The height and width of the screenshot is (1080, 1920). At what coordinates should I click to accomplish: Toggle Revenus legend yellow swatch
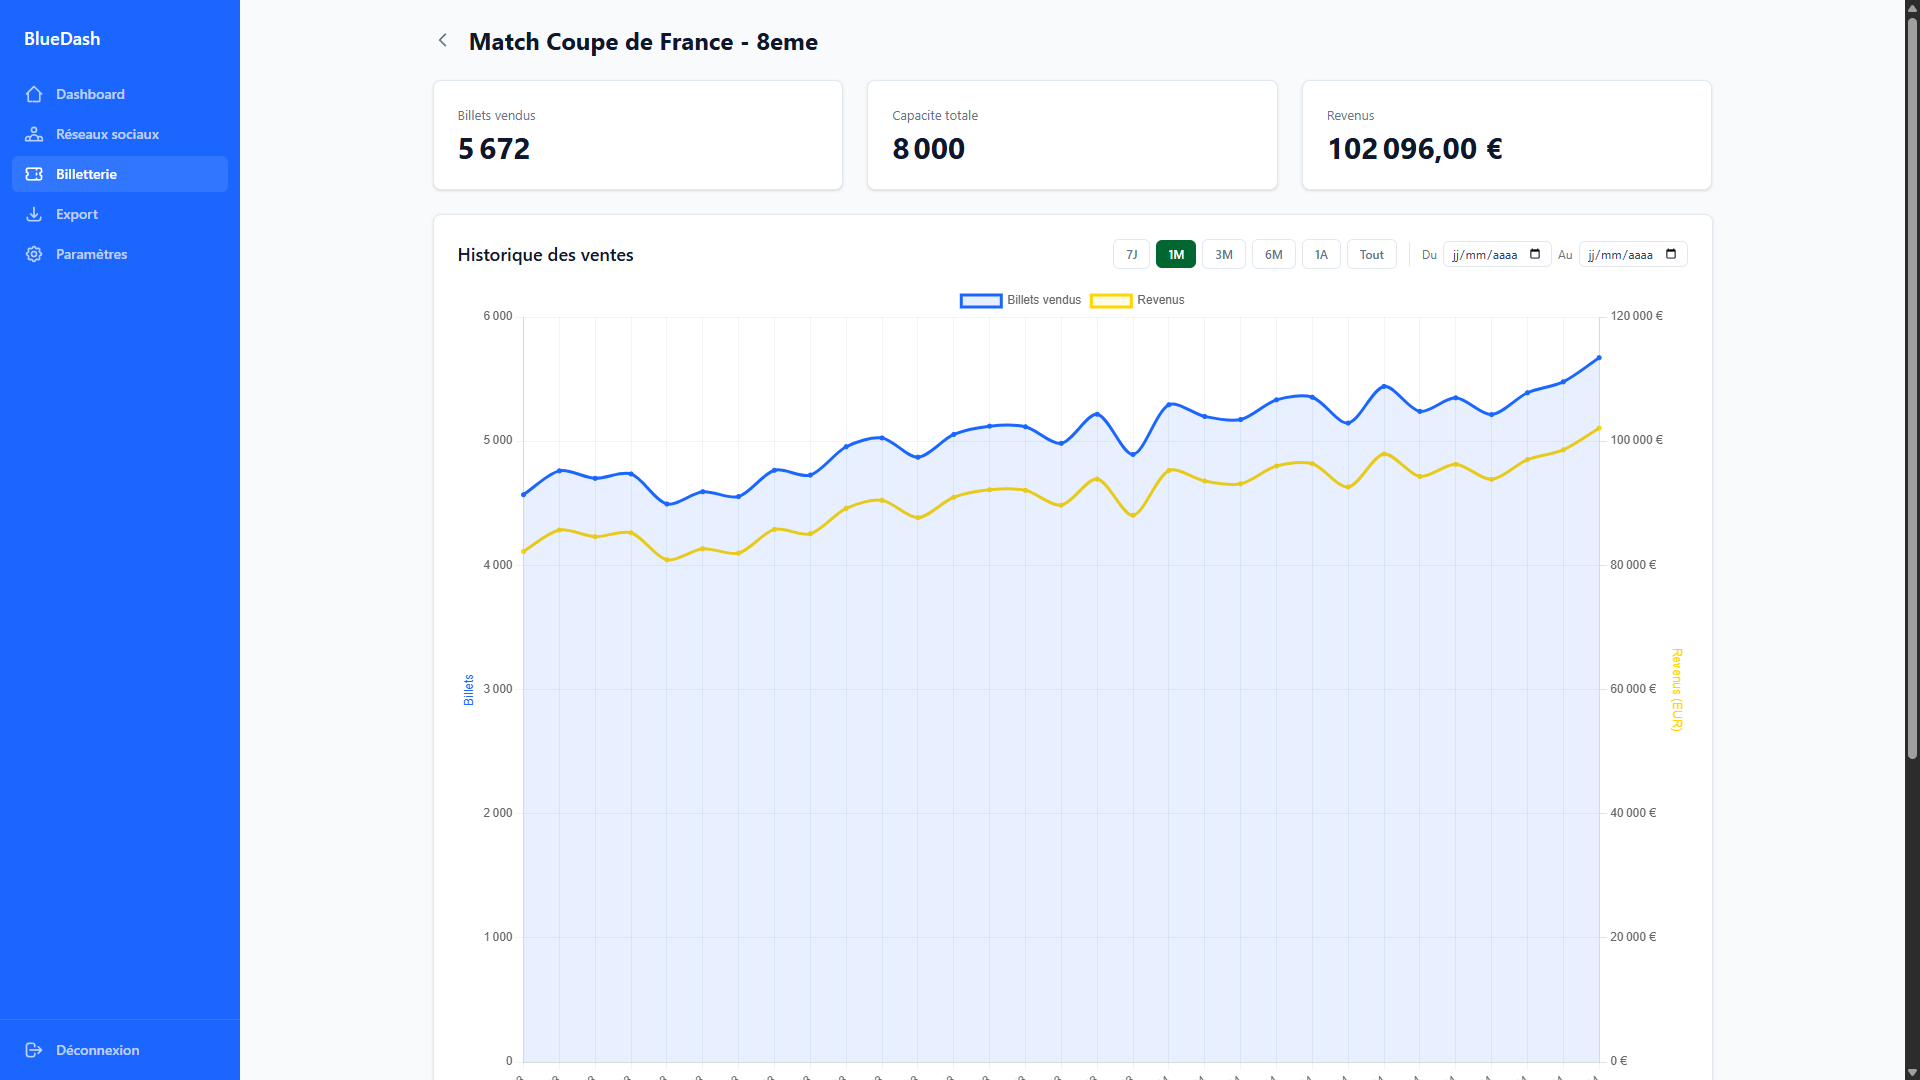tap(1111, 300)
